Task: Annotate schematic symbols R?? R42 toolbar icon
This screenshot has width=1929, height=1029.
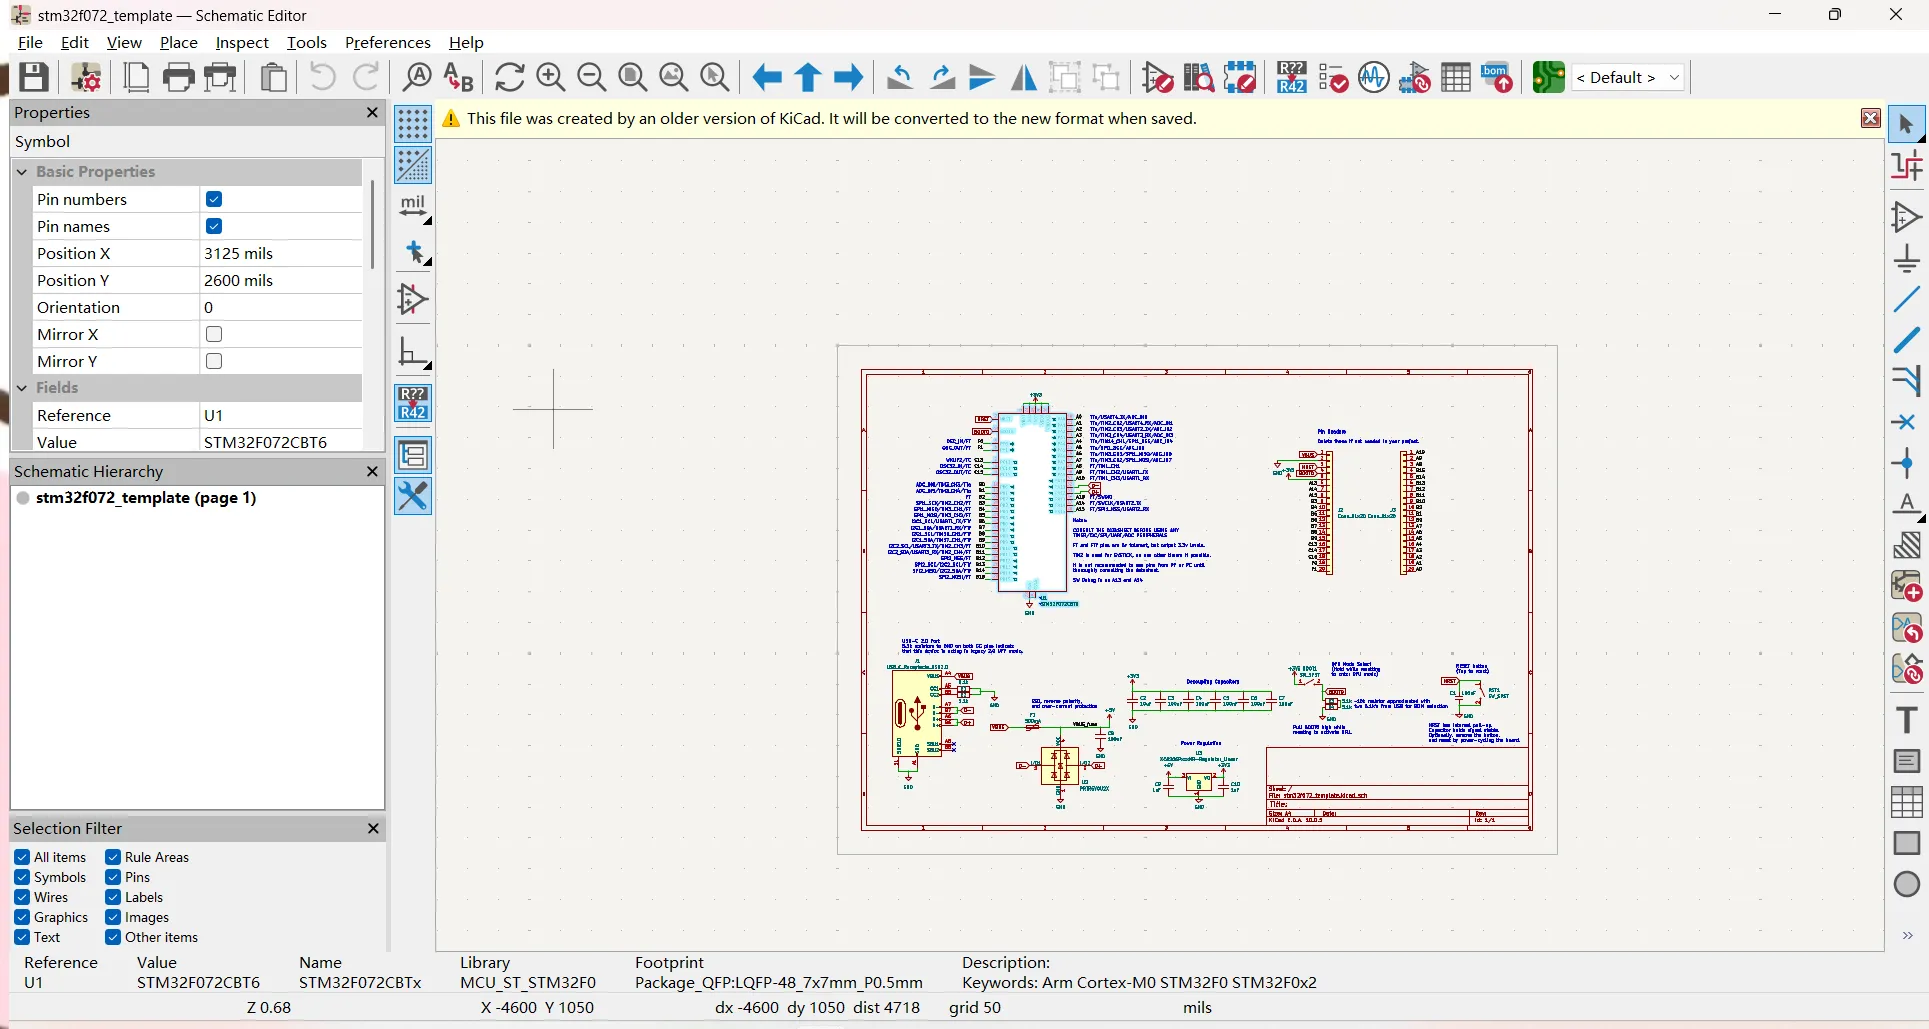Action: click(x=1291, y=77)
